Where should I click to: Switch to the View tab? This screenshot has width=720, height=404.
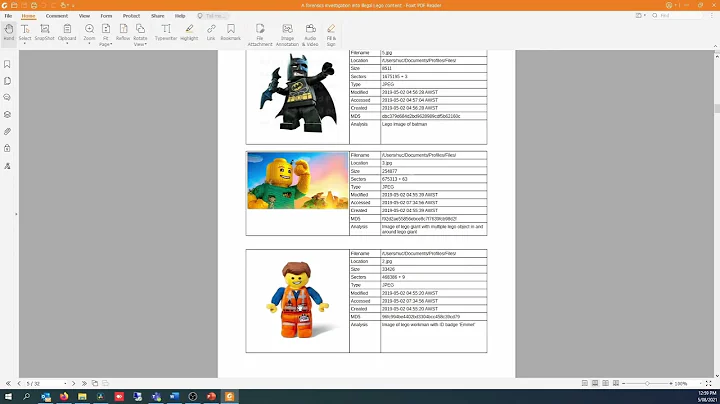point(84,16)
